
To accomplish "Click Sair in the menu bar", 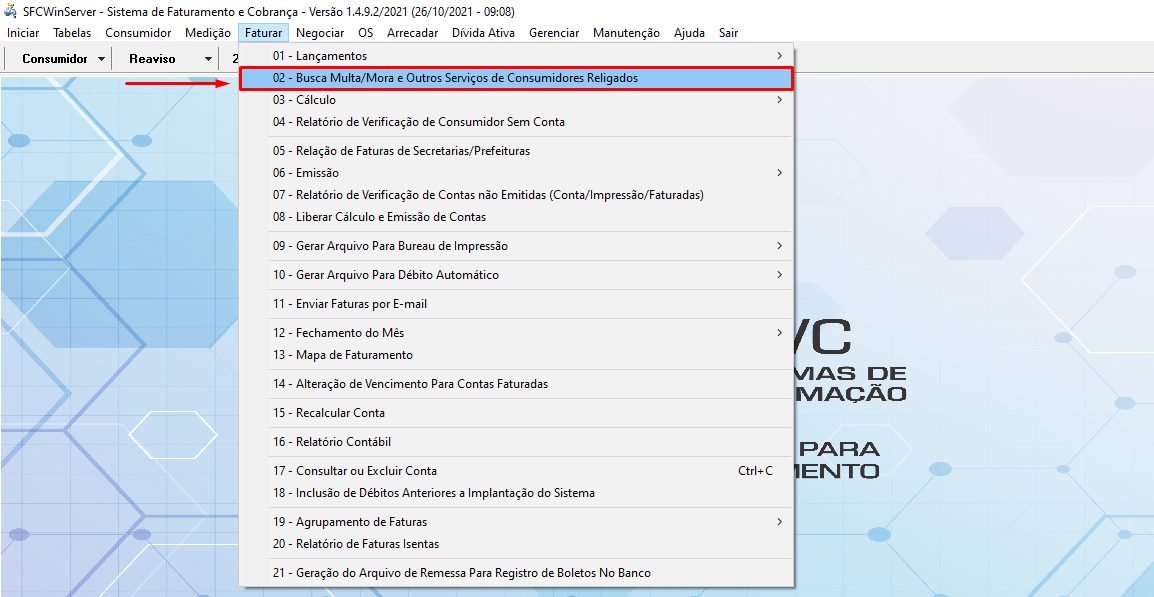I will pos(728,33).
